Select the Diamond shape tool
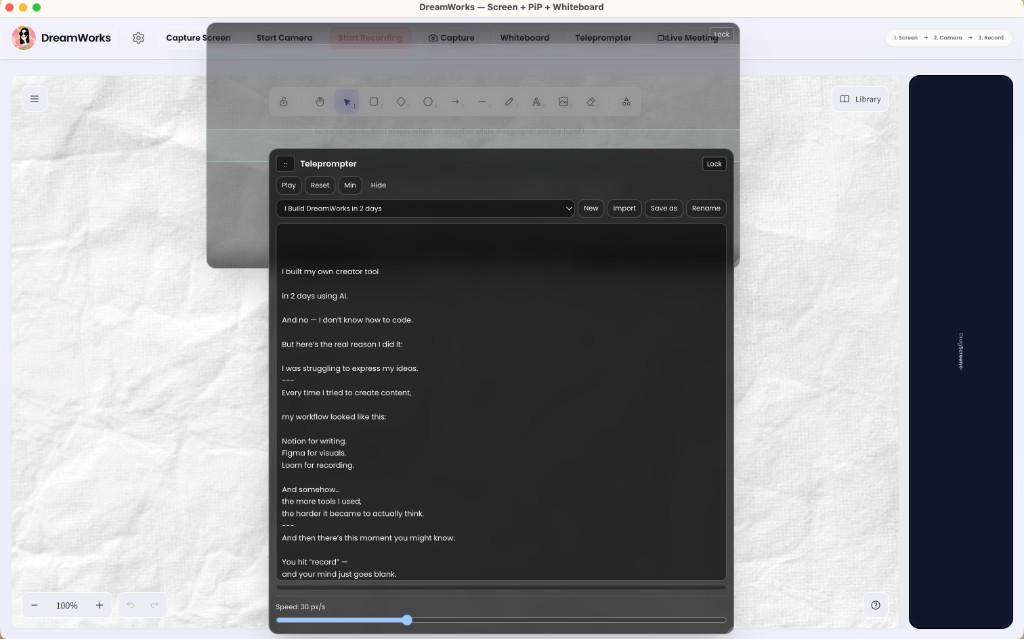 point(401,102)
